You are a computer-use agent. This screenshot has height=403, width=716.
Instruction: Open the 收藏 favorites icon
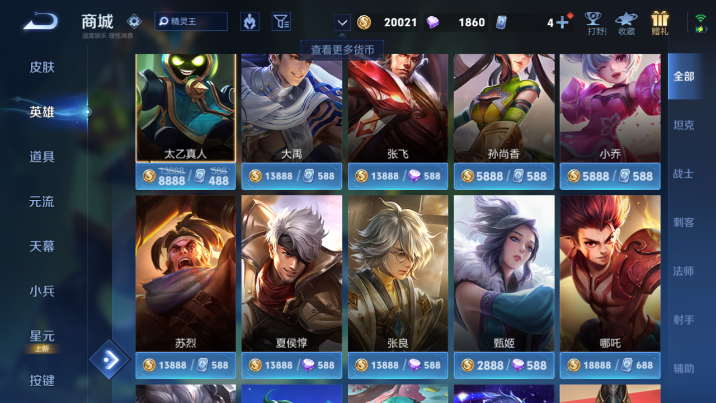[x=626, y=23]
